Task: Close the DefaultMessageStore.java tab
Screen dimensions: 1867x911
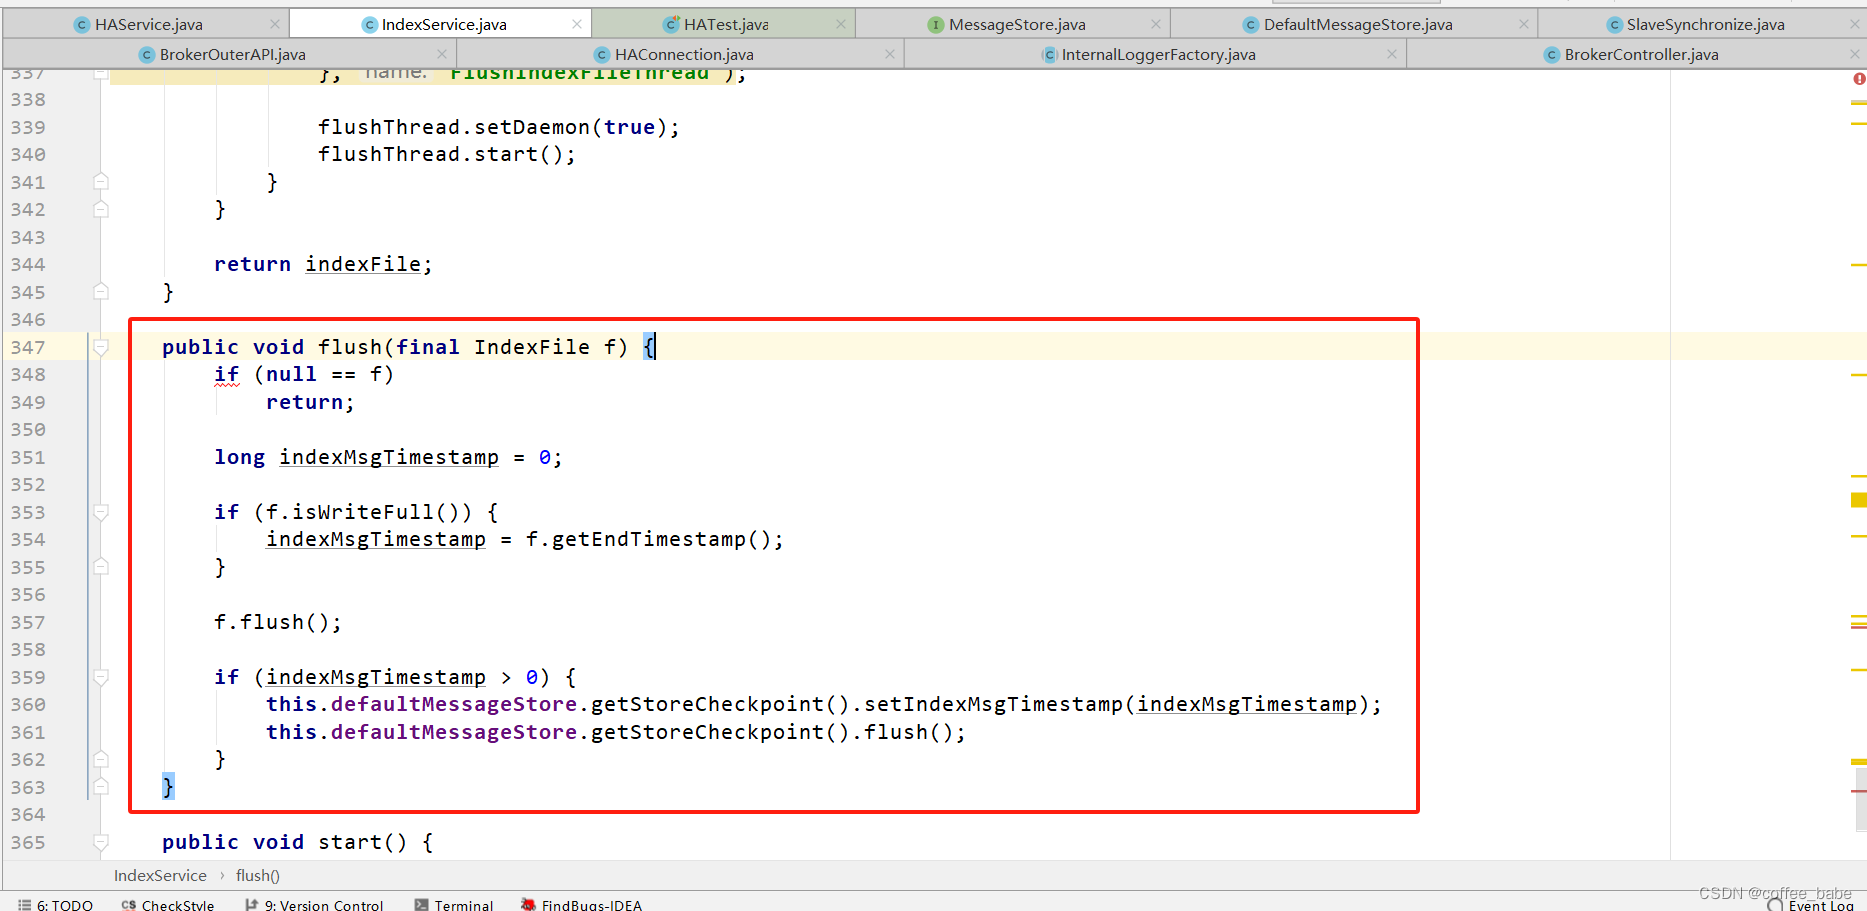Action: (x=1524, y=24)
